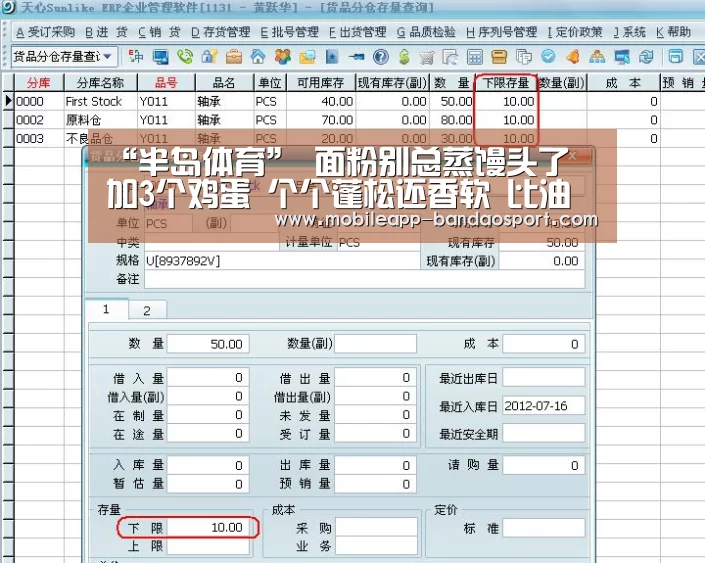Click the 分库名称 column header
The width and height of the screenshot is (705, 563).
(x=100, y=83)
